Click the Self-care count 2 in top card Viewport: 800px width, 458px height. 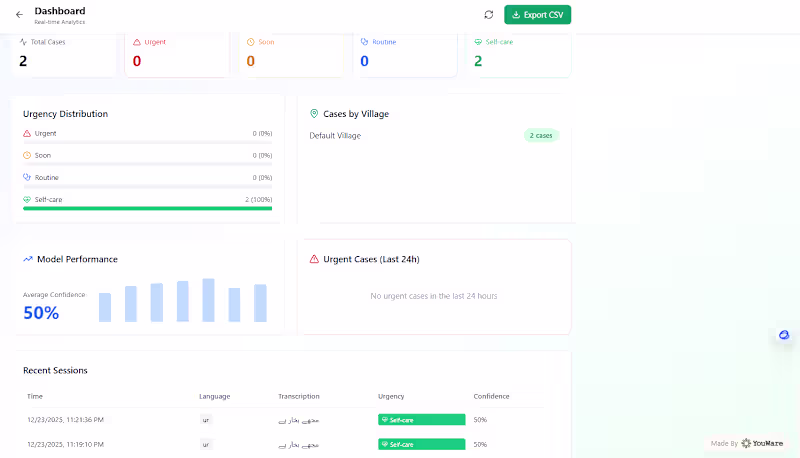click(x=478, y=61)
